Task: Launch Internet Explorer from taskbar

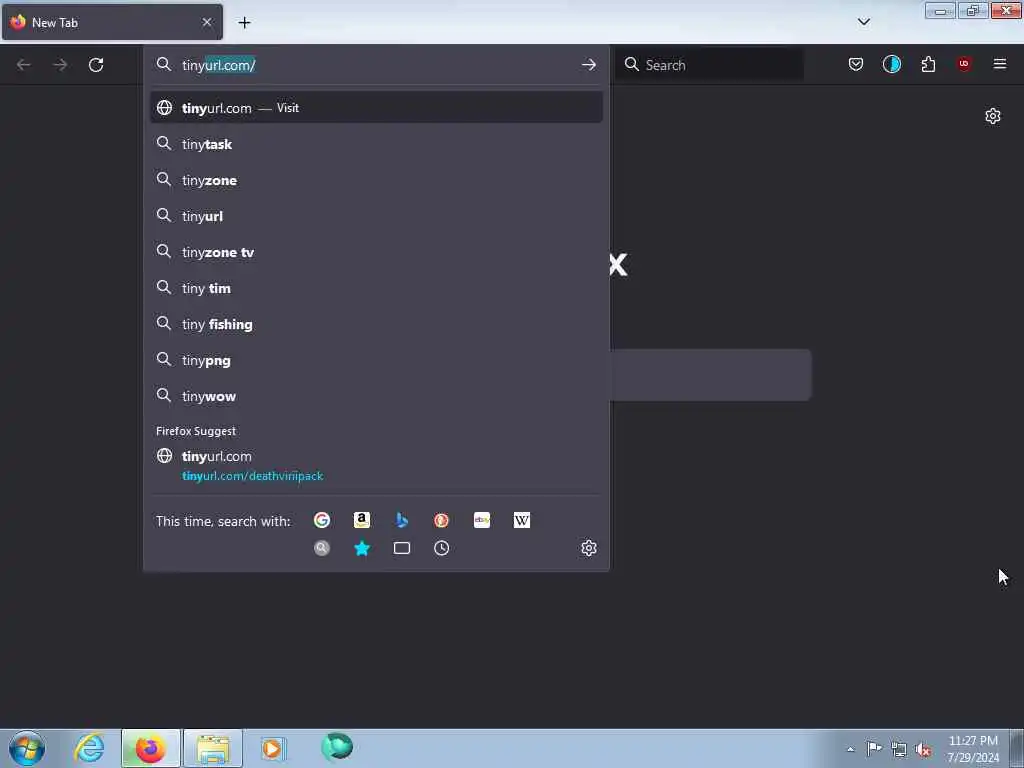Action: pos(89,748)
